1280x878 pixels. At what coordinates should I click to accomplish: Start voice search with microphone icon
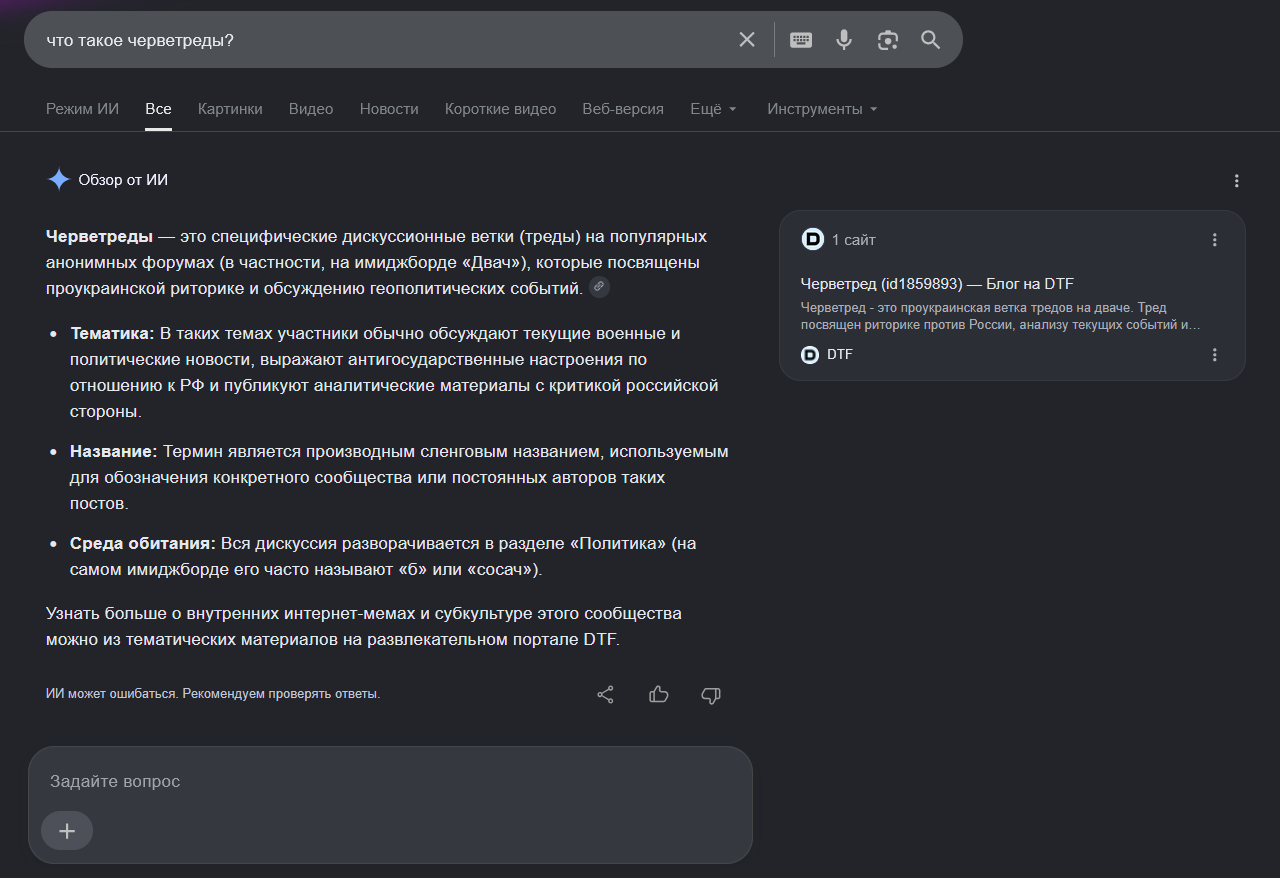844,40
